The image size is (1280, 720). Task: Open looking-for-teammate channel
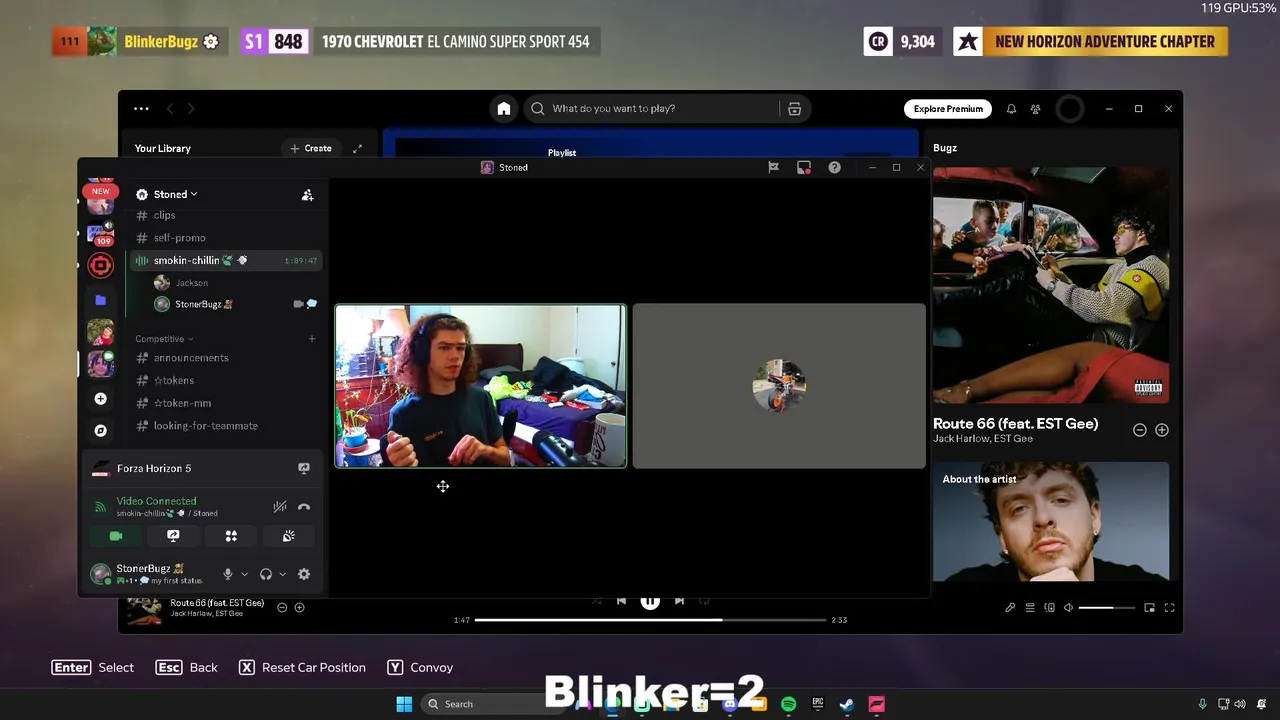[226, 426]
